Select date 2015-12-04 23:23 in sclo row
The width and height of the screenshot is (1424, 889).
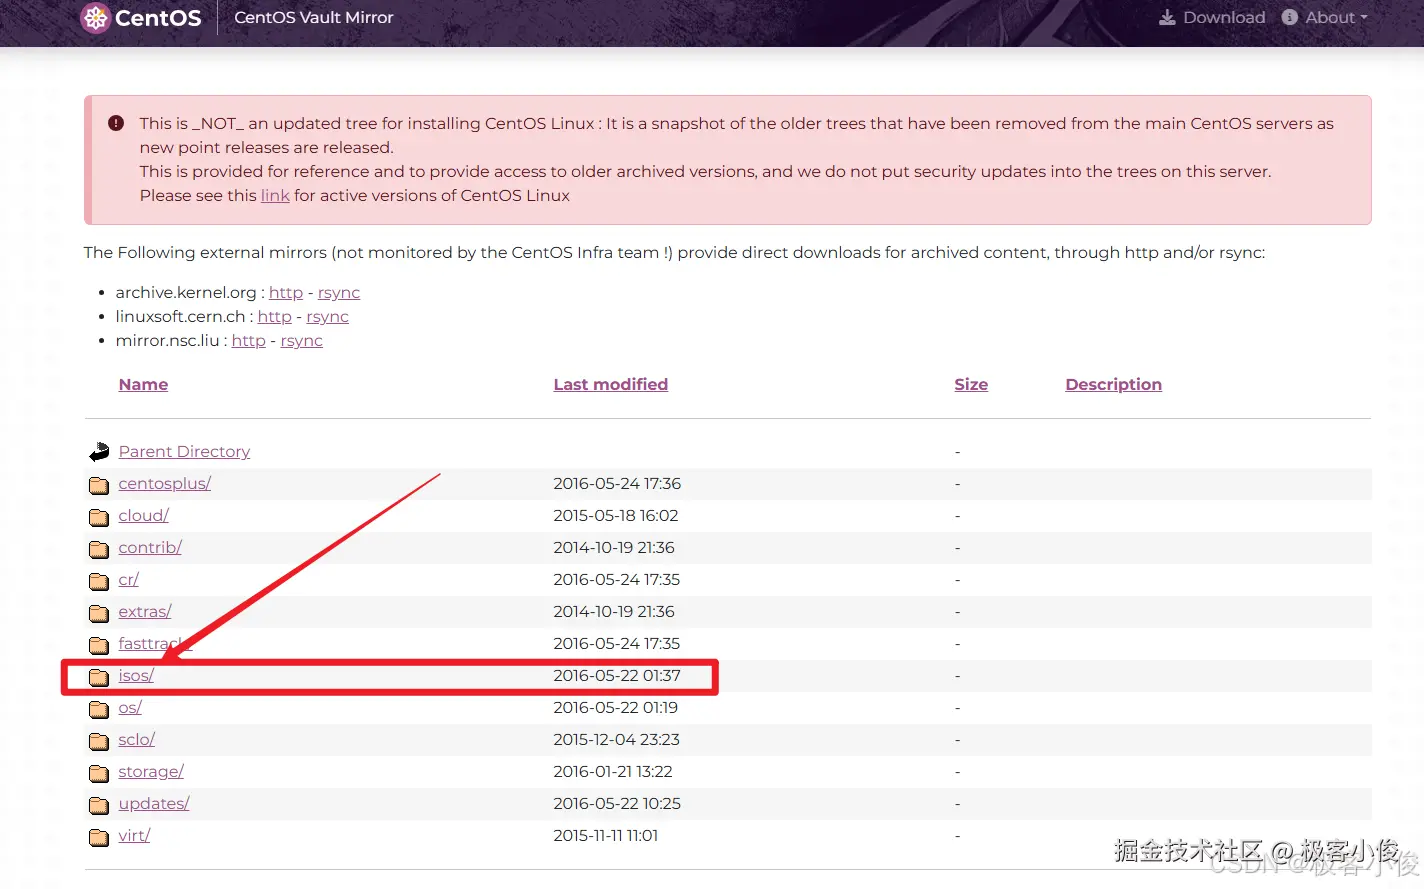tap(616, 739)
